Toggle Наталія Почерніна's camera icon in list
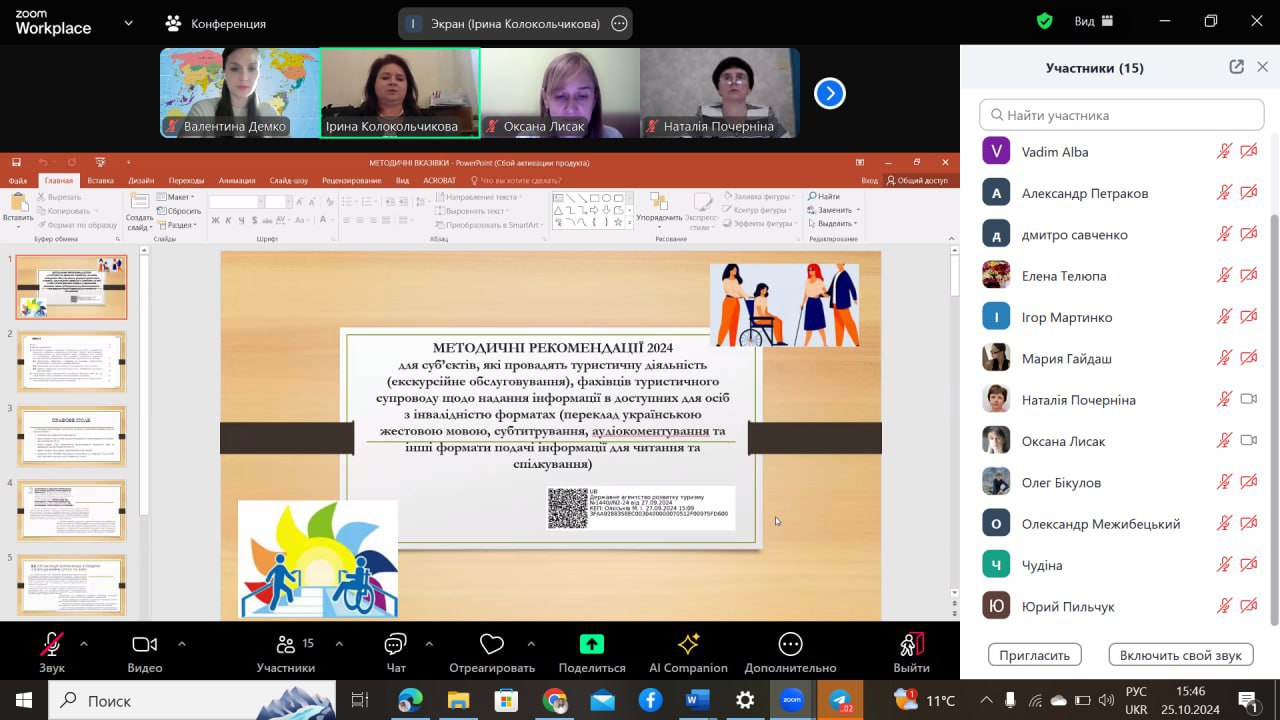 point(1248,399)
